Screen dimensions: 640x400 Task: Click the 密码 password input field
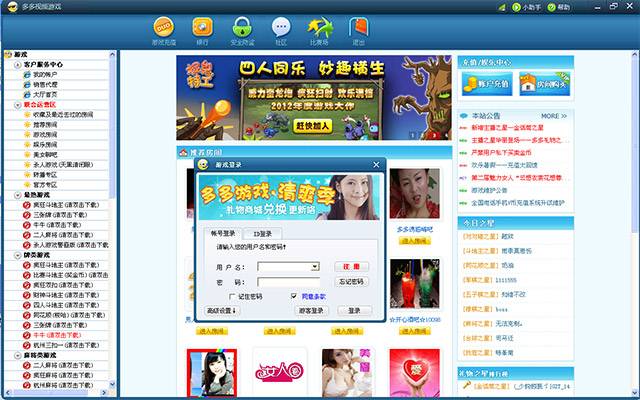click(x=288, y=282)
